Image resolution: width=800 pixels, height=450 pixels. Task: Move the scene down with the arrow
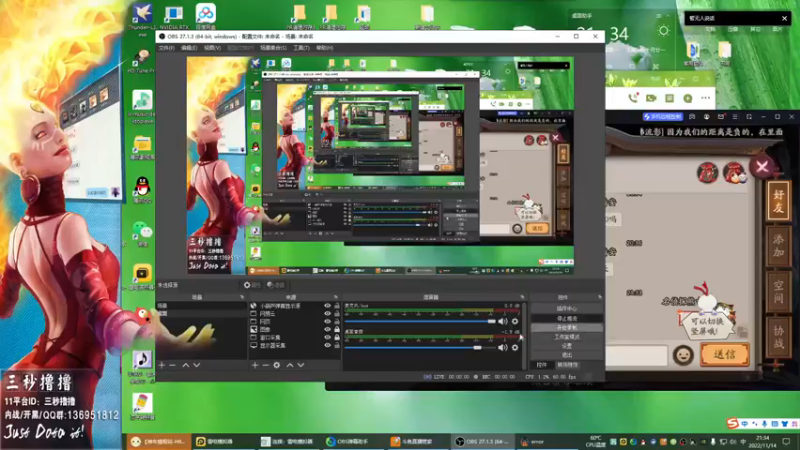click(x=196, y=365)
